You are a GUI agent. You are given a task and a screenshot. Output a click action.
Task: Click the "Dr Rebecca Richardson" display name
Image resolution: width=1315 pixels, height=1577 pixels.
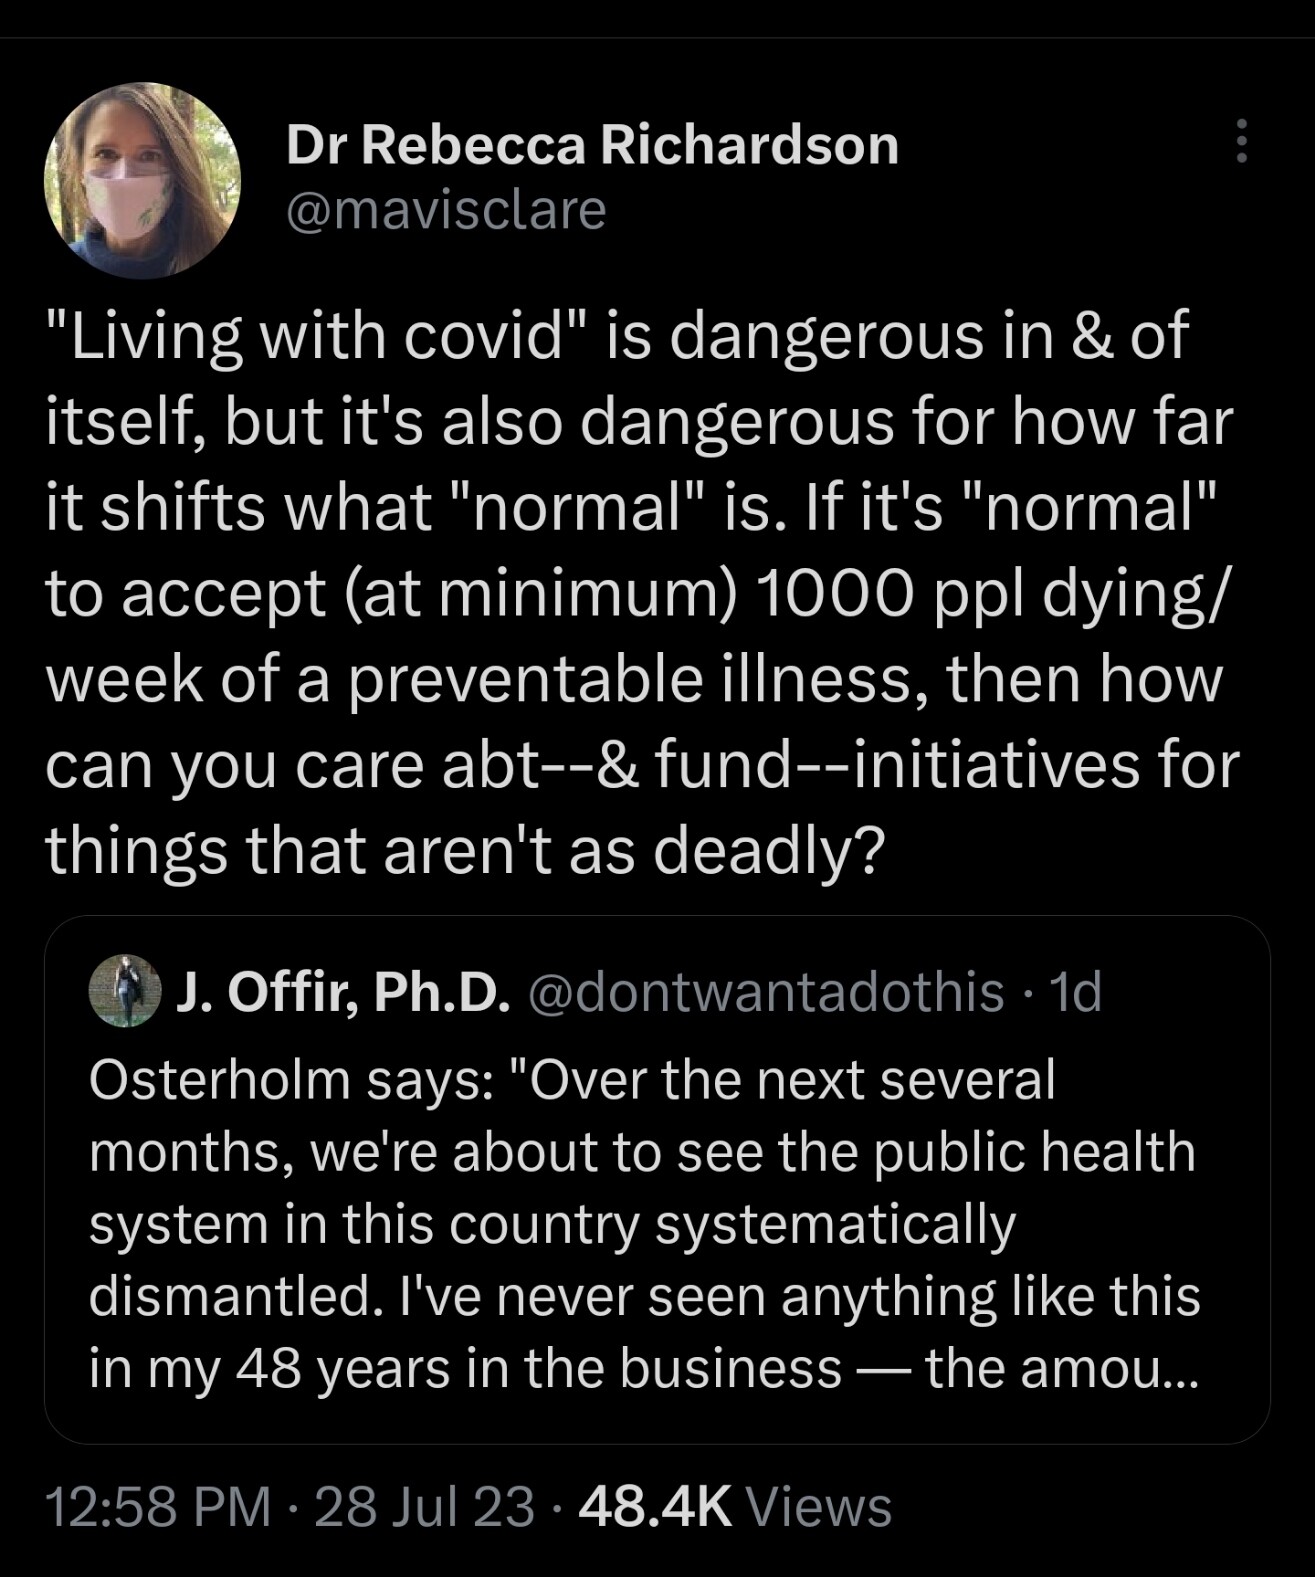click(592, 146)
